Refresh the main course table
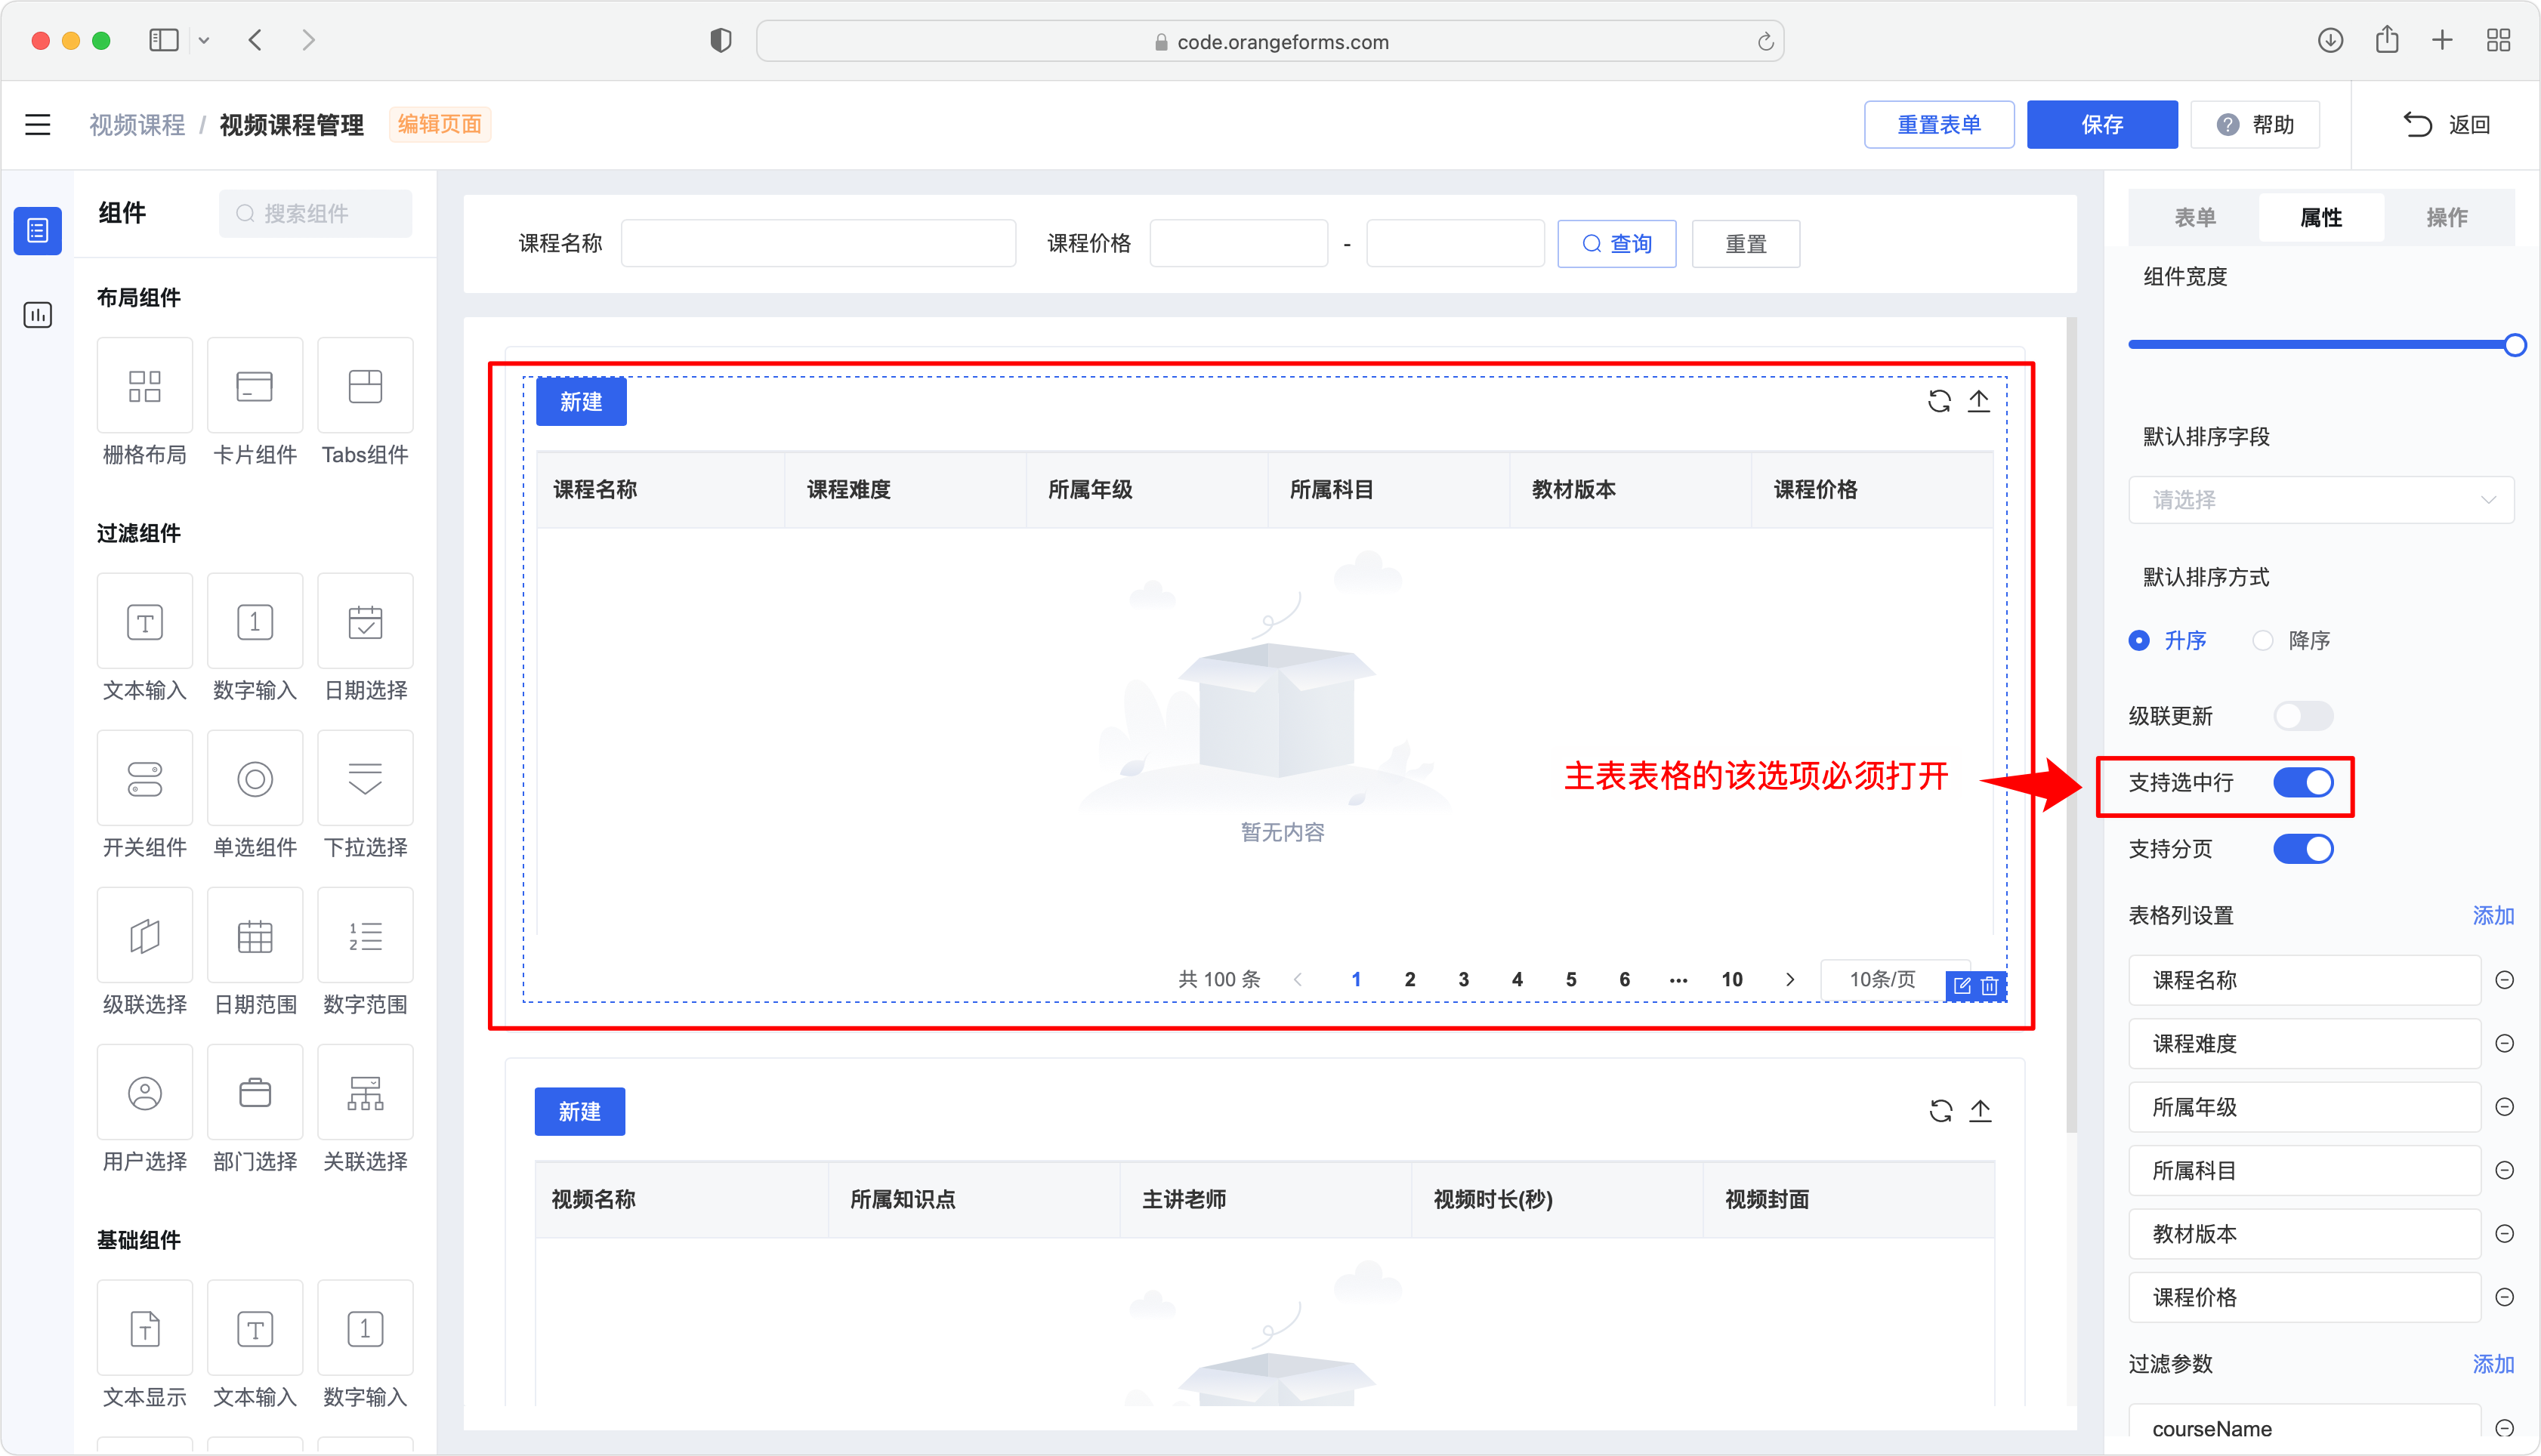2541x1456 pixels. (x=1939, y=401)
